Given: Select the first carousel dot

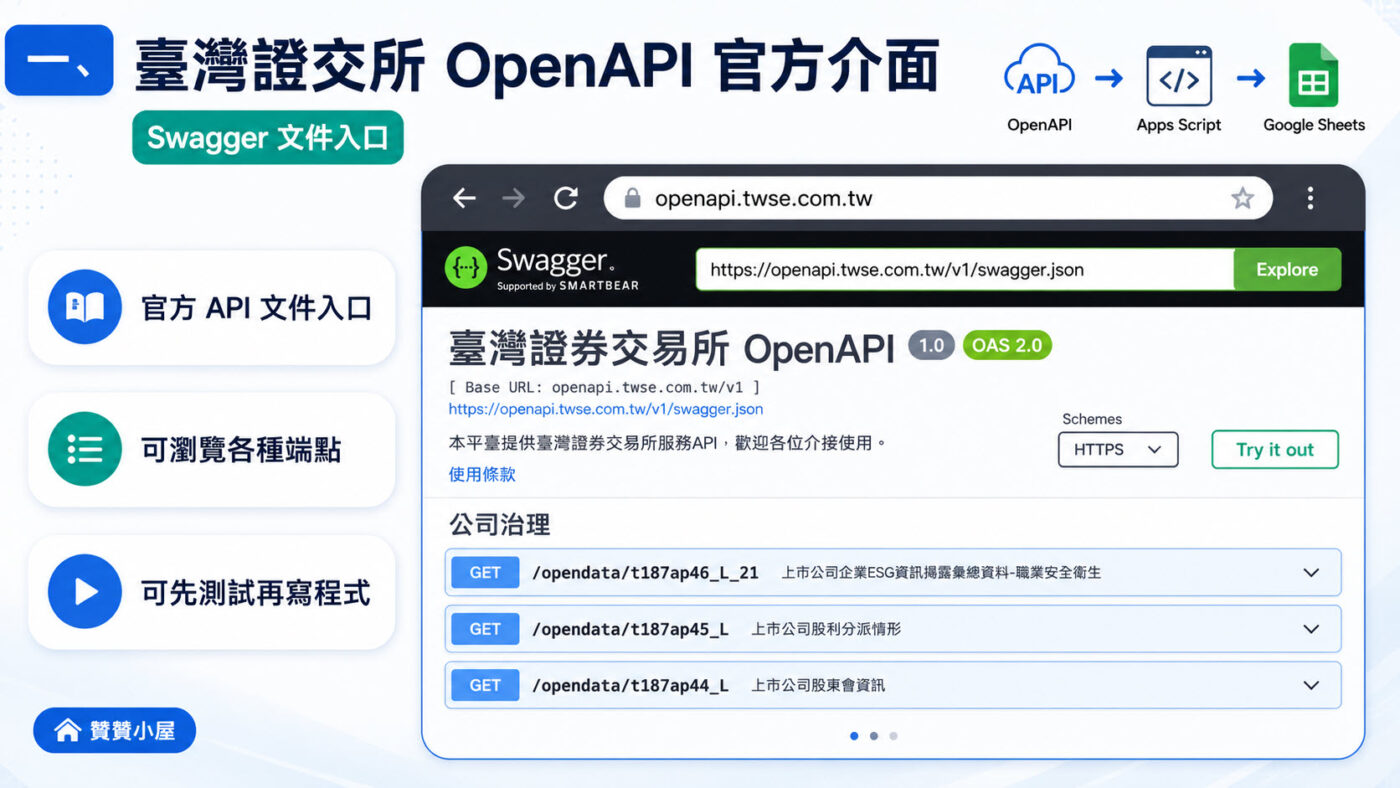Looking at the screenshot, I should (x=853, y=736).
